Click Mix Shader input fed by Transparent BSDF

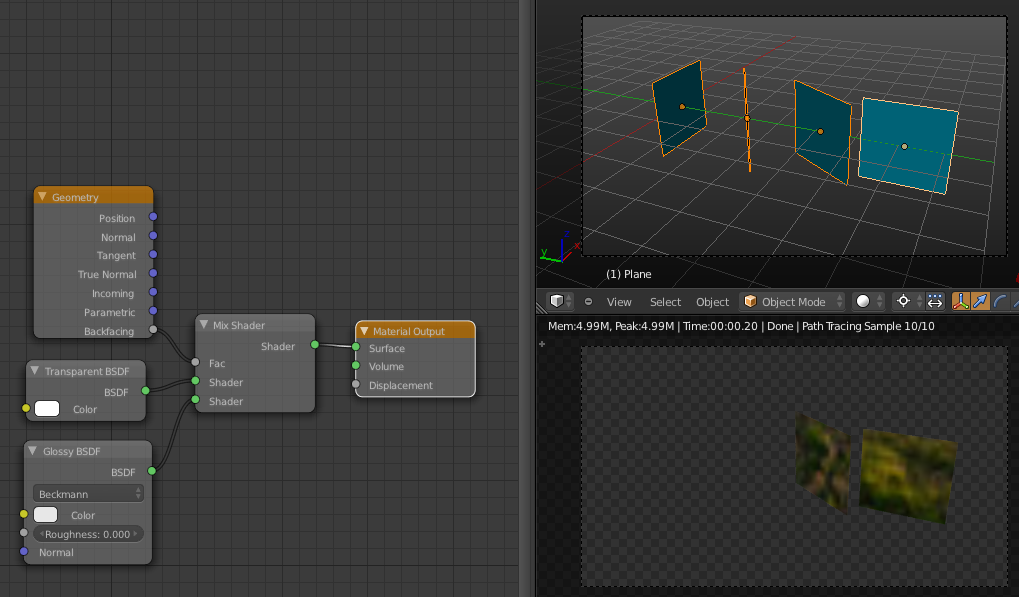pyautogui.click(x=196, y=381)
